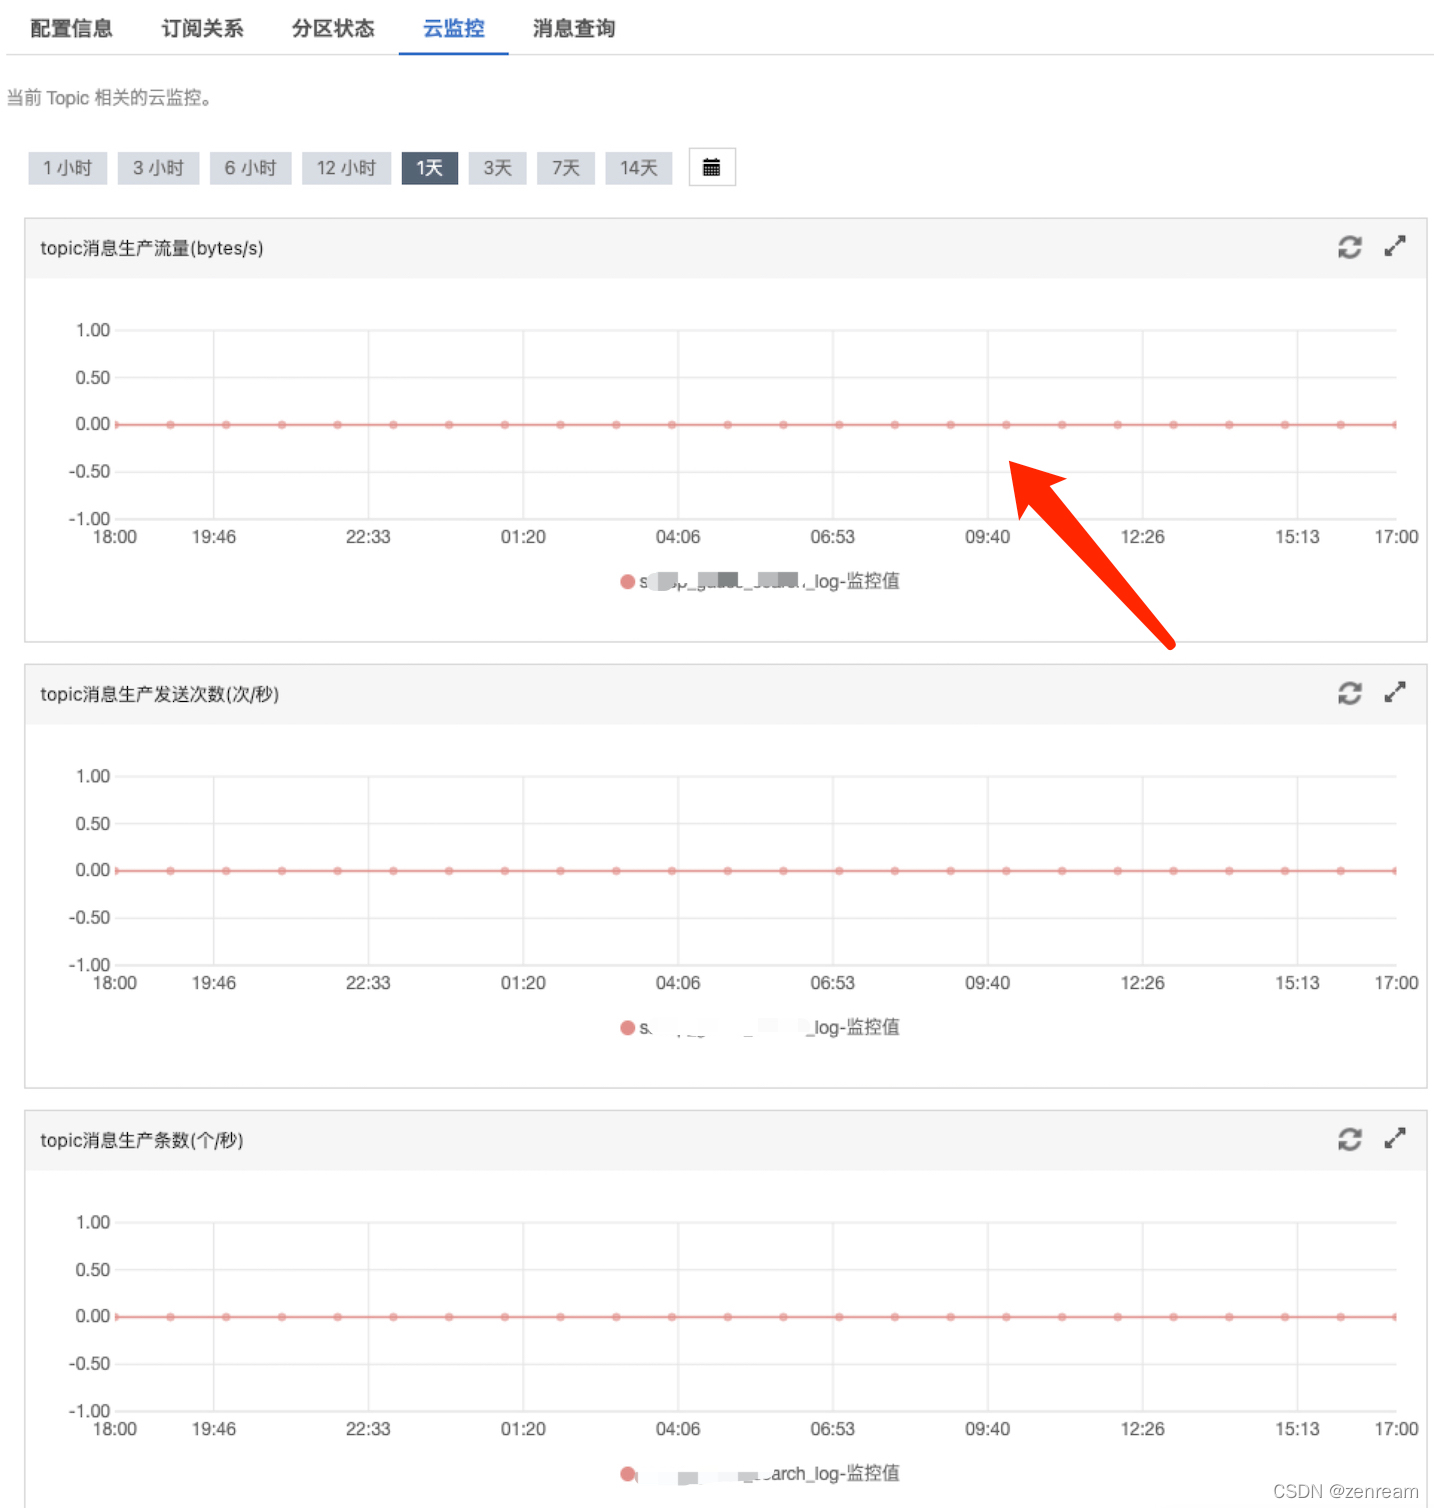Set time range to 6 小时

click(250, 168)
